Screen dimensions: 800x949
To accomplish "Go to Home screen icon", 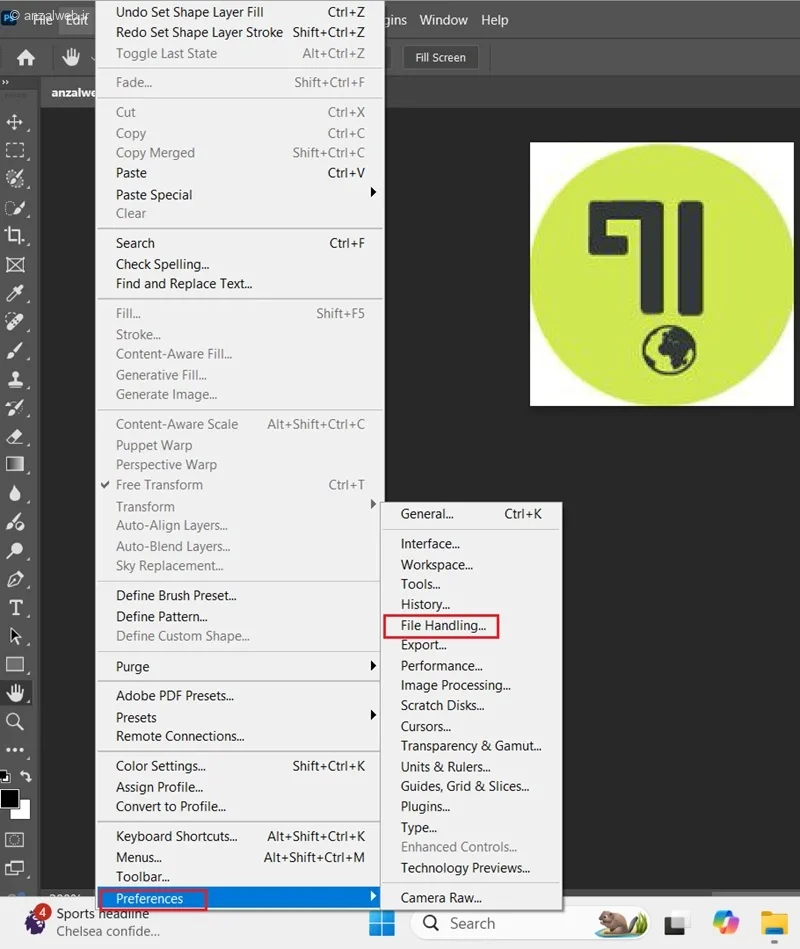I will (x=25, y=57).
